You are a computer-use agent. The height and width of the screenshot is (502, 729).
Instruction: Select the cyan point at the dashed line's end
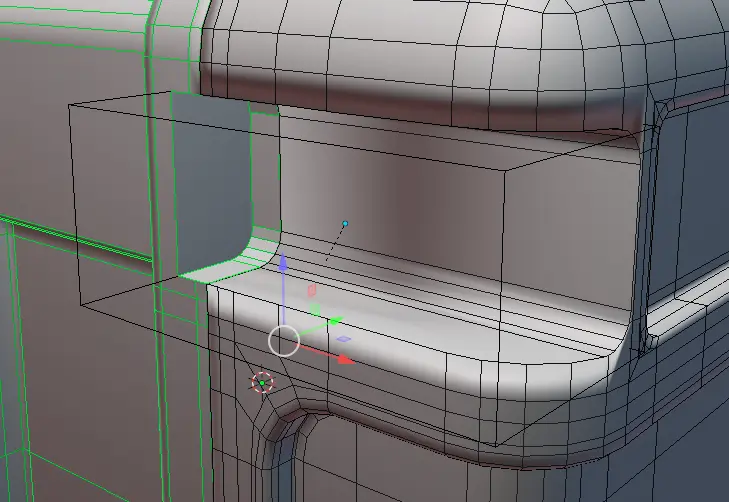[345, 223]
